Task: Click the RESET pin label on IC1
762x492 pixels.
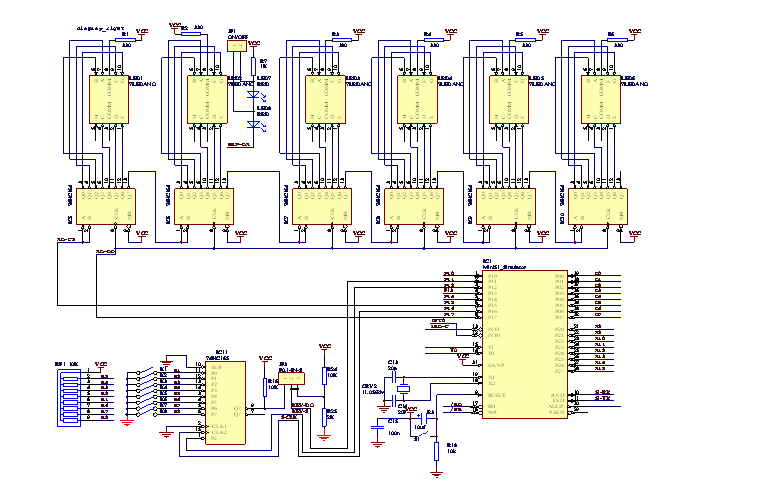Action: pyautogui.click(x=495, y=396)
